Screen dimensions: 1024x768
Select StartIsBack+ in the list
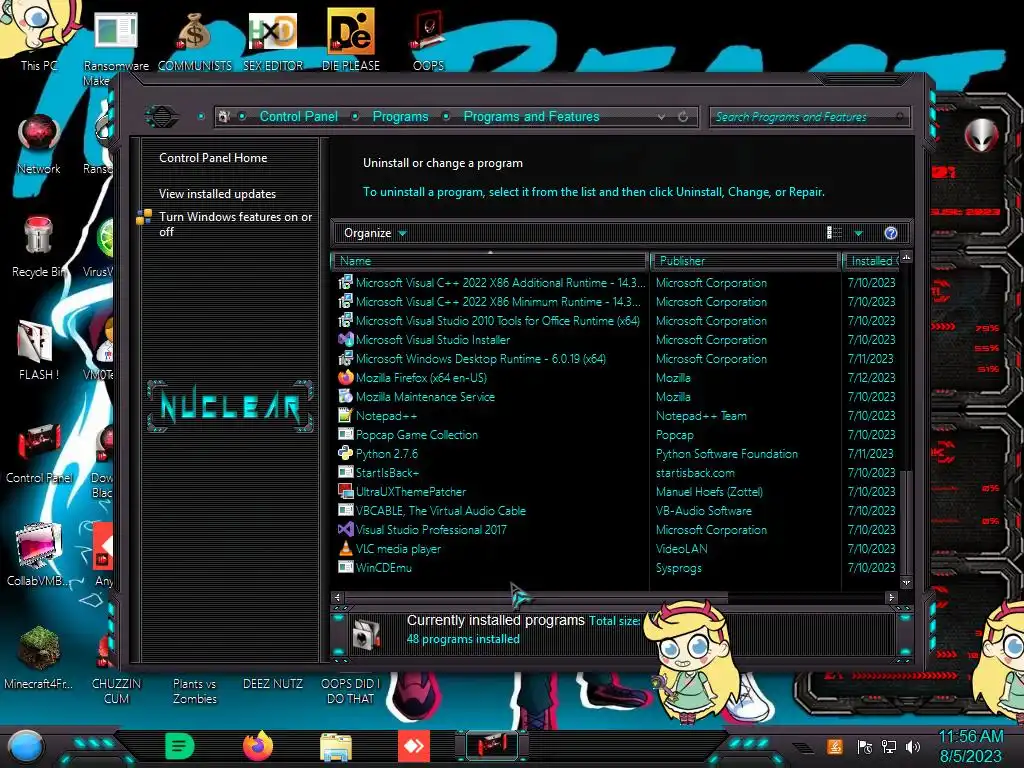[x=617, y=472]
